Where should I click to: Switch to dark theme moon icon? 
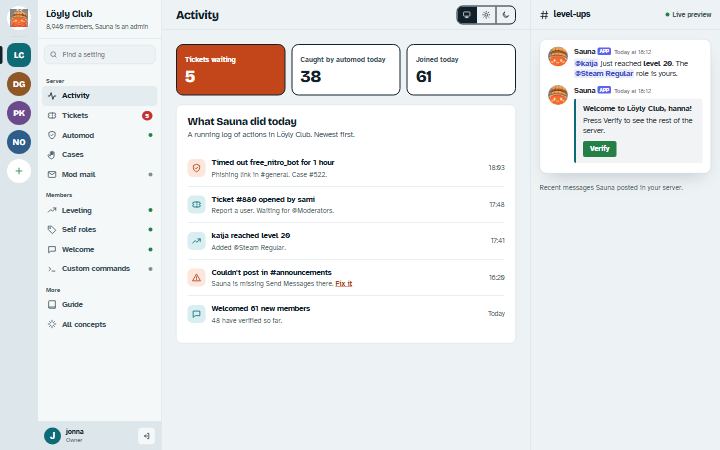[x=506, y=15]
